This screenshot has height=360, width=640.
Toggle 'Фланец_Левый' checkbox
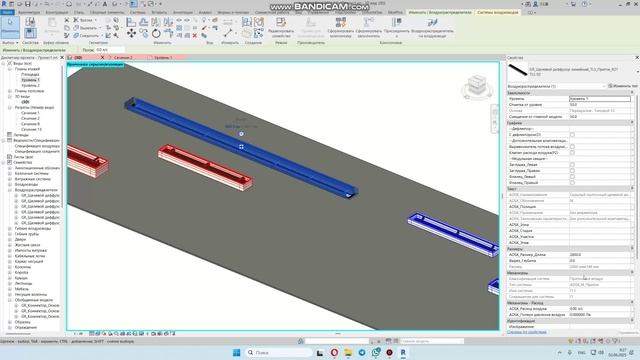572,177
